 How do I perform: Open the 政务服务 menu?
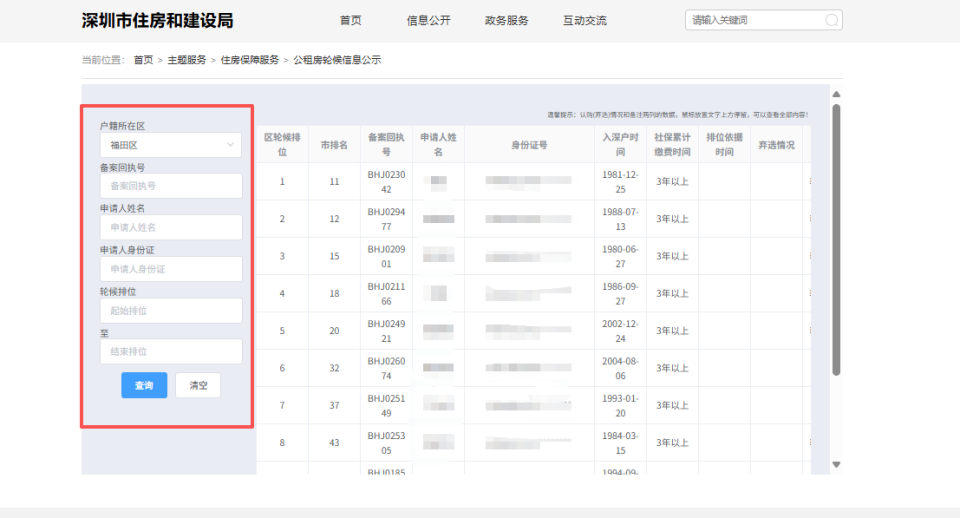[506, 20]
